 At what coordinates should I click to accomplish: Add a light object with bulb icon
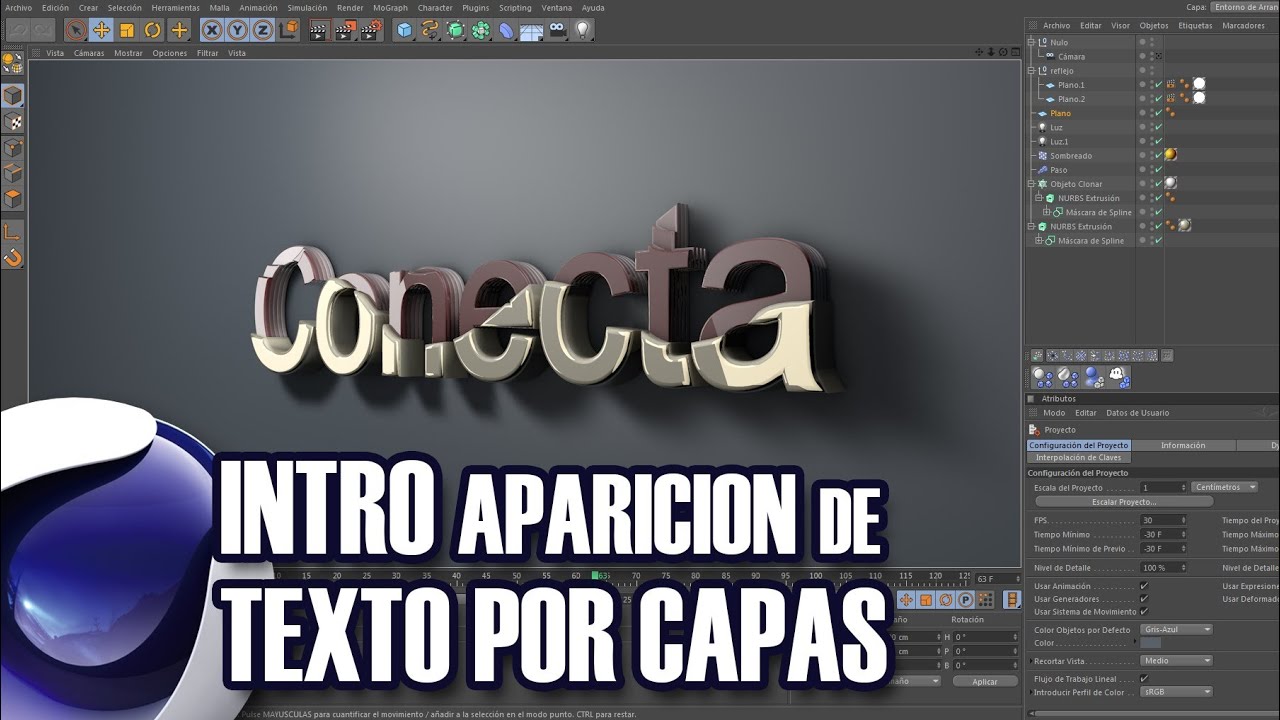(x=582, y=30)
